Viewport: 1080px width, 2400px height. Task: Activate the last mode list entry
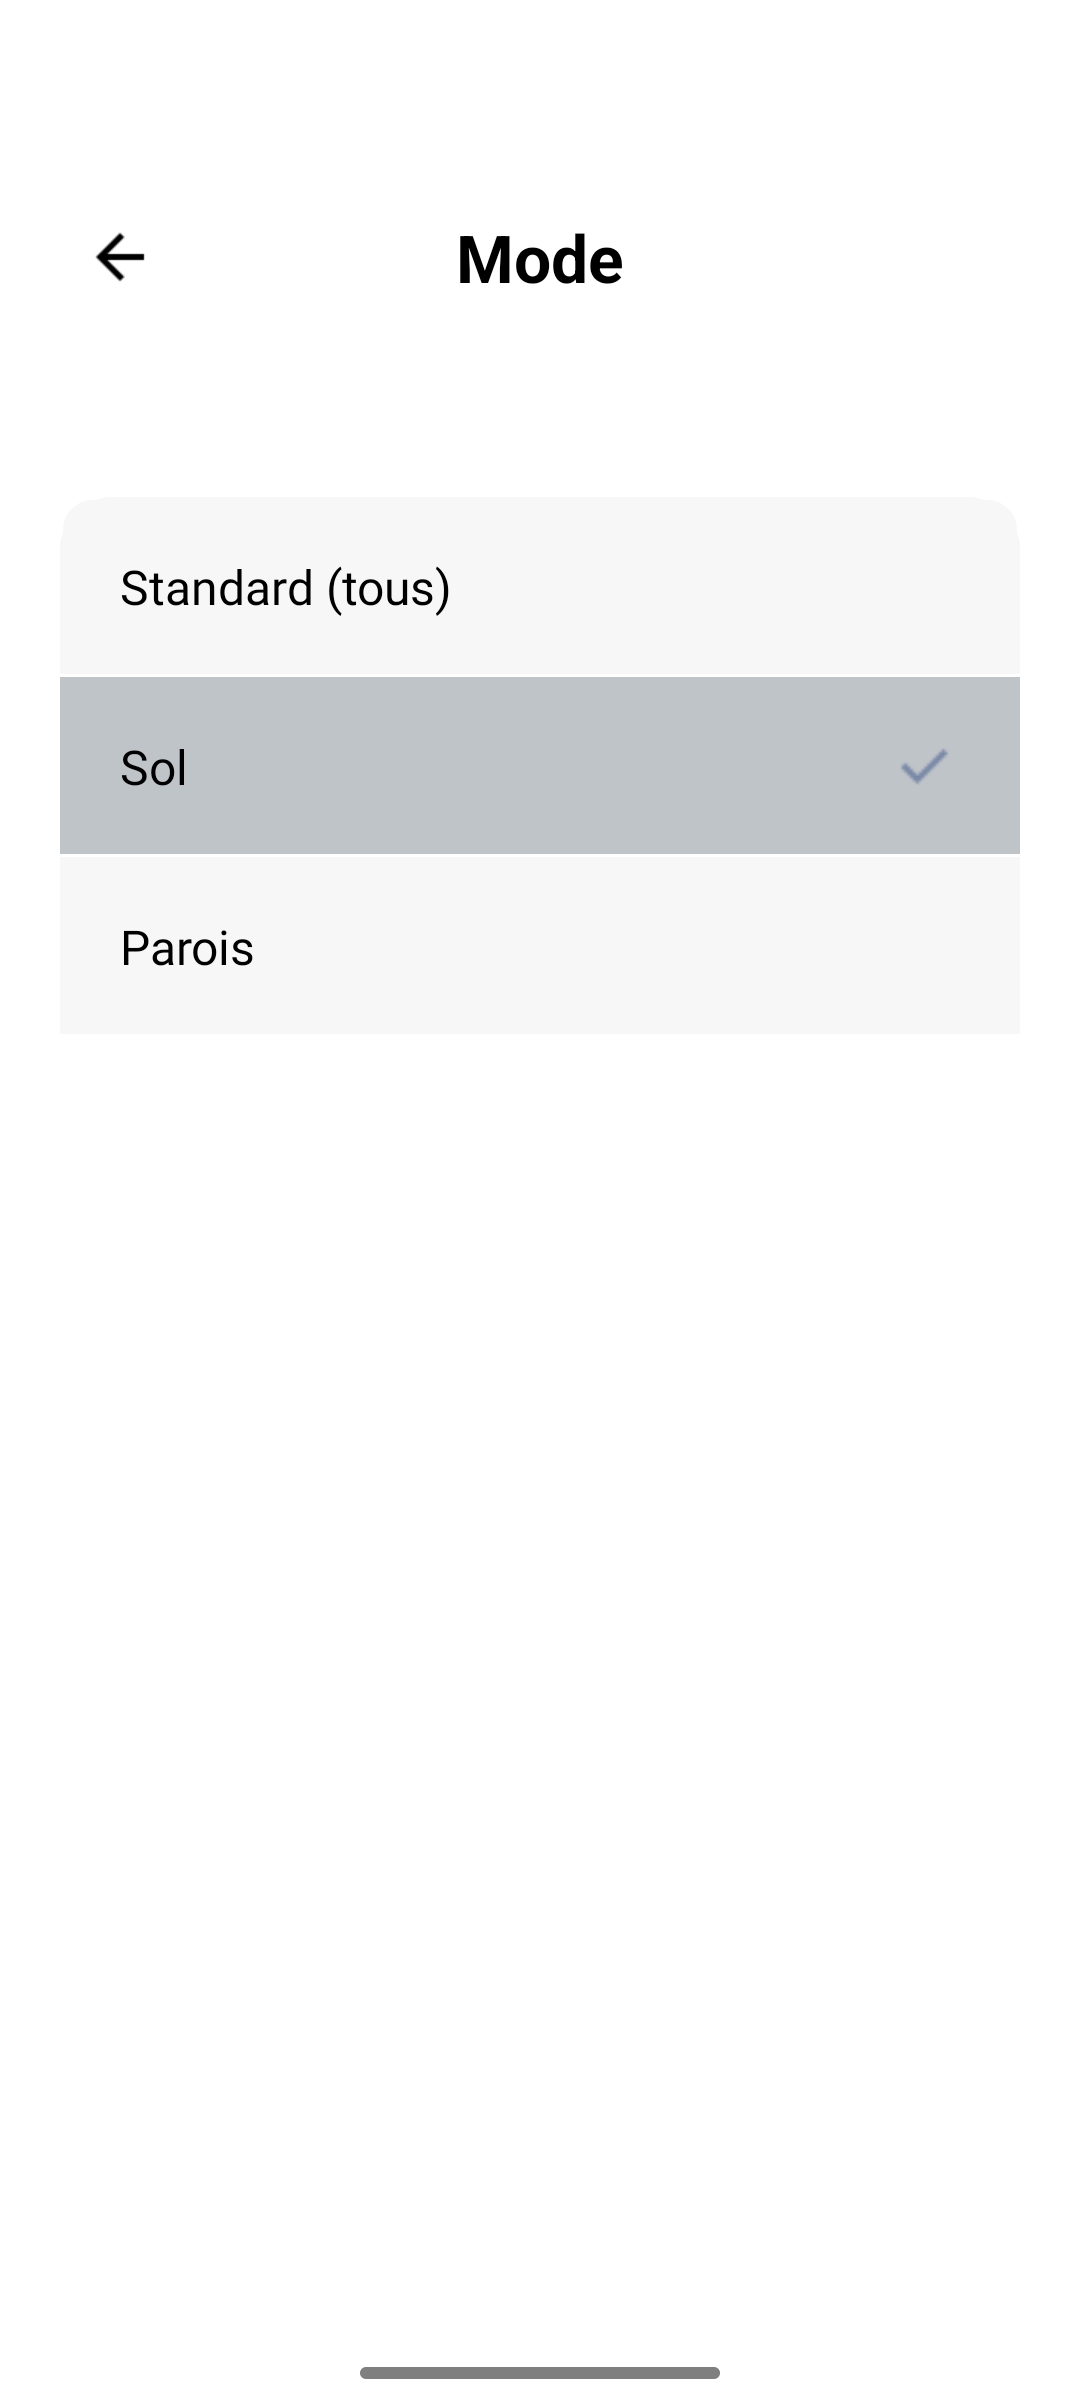(540, 946)
